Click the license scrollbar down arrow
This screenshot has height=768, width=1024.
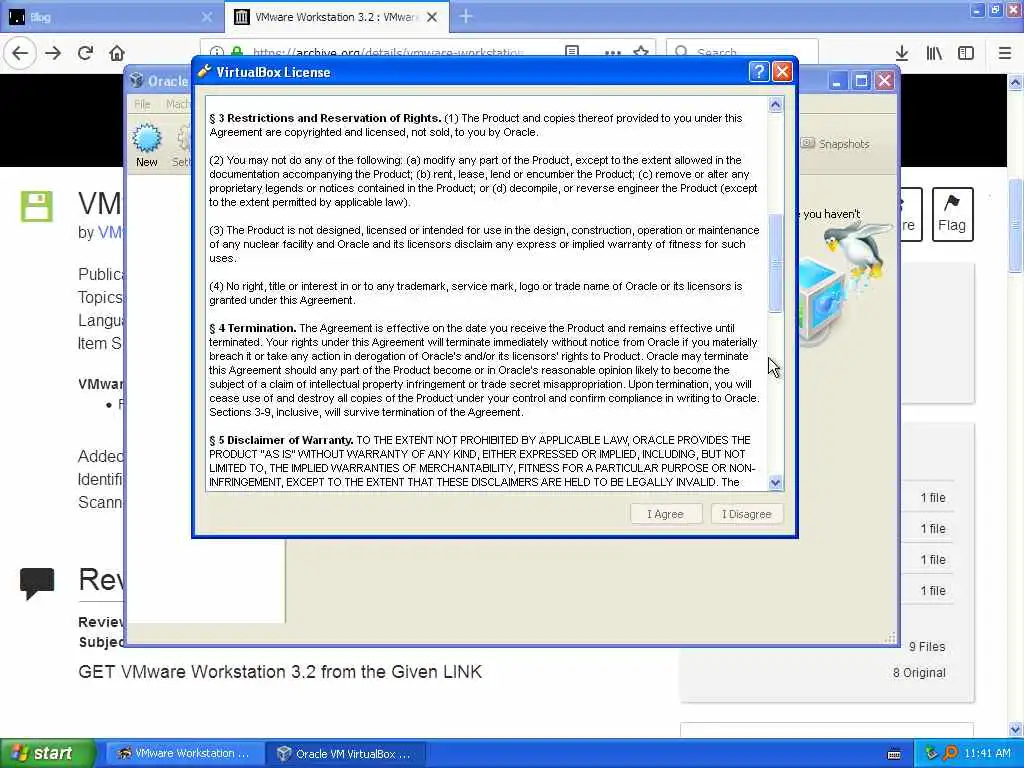pyautogui.click(x=775, y=483)
